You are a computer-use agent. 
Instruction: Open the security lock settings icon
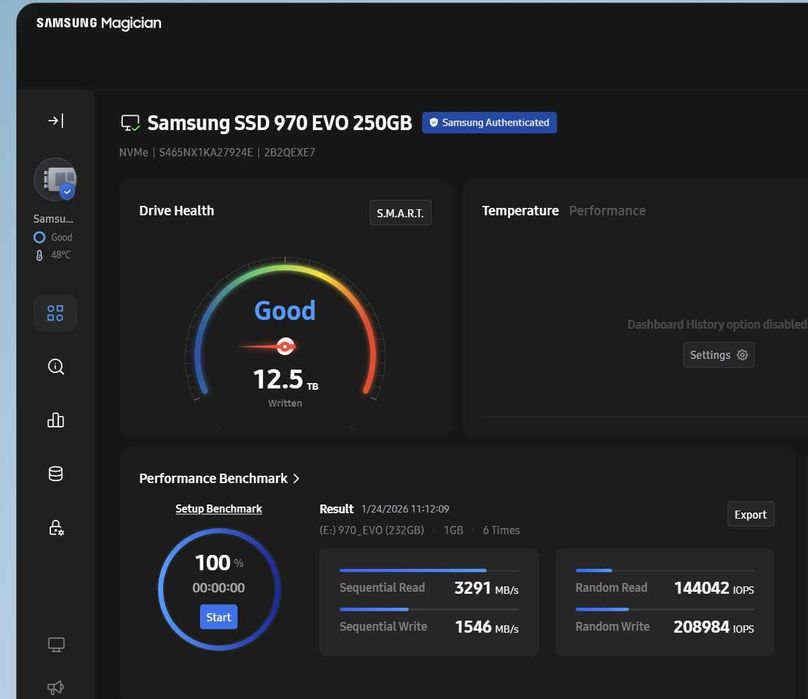point(56,527)
